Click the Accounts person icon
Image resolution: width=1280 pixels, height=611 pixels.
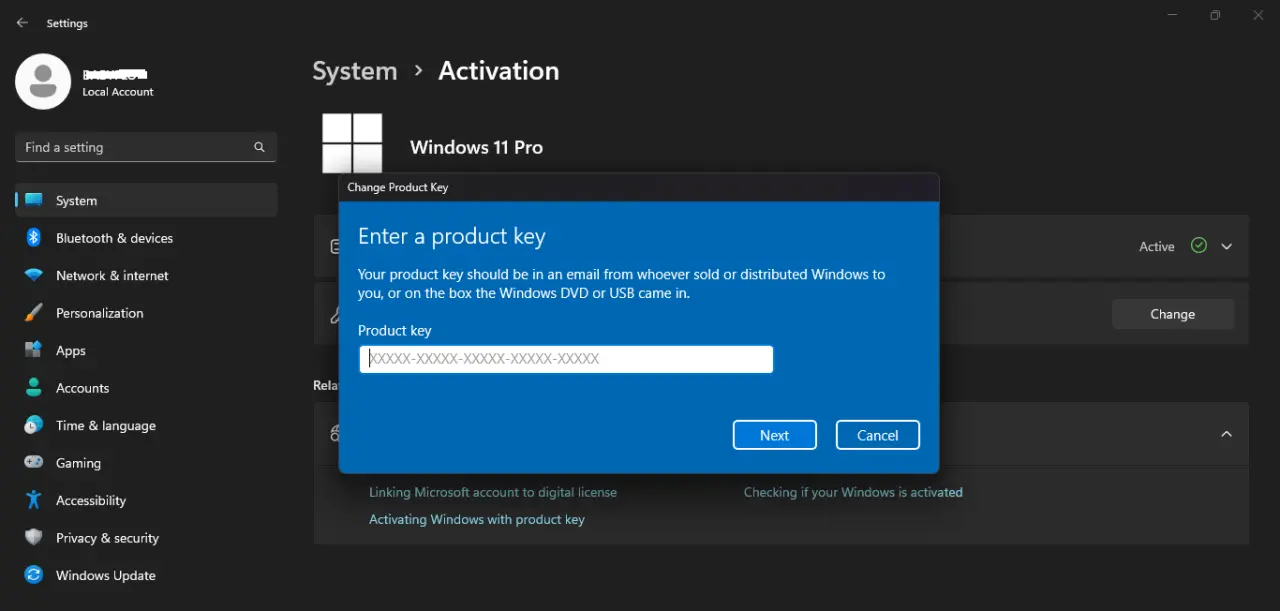tap(34, 388)
